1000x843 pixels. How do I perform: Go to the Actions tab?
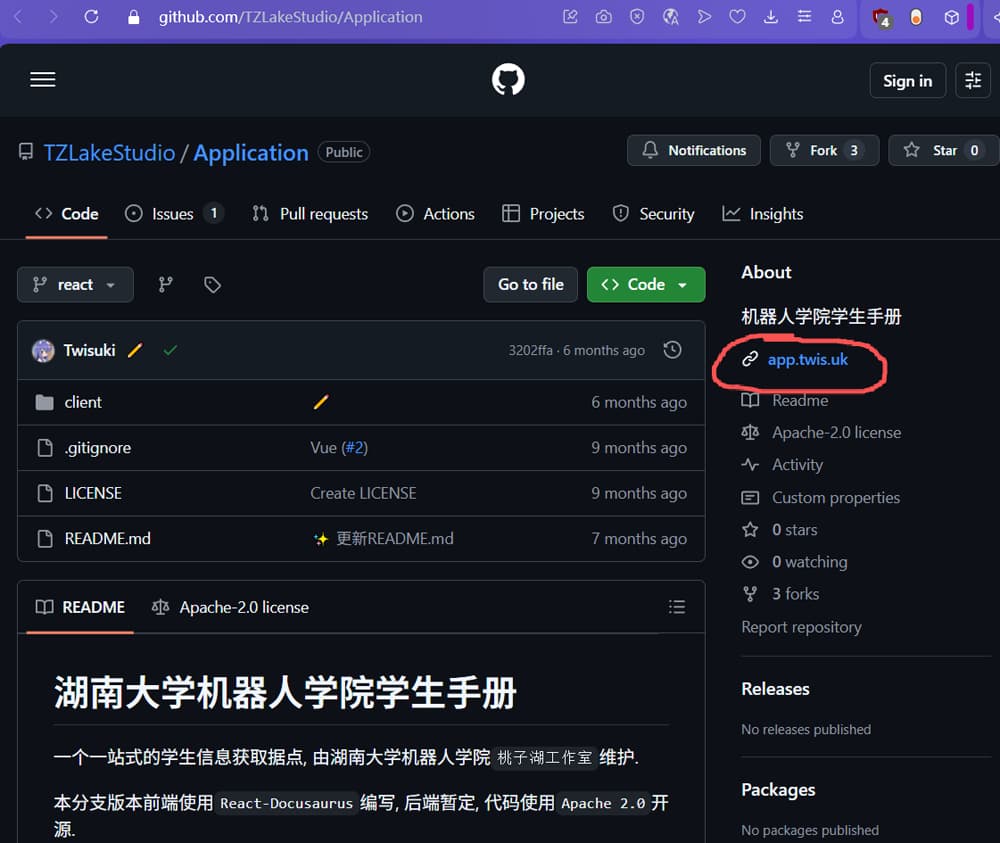click(435, 214)
